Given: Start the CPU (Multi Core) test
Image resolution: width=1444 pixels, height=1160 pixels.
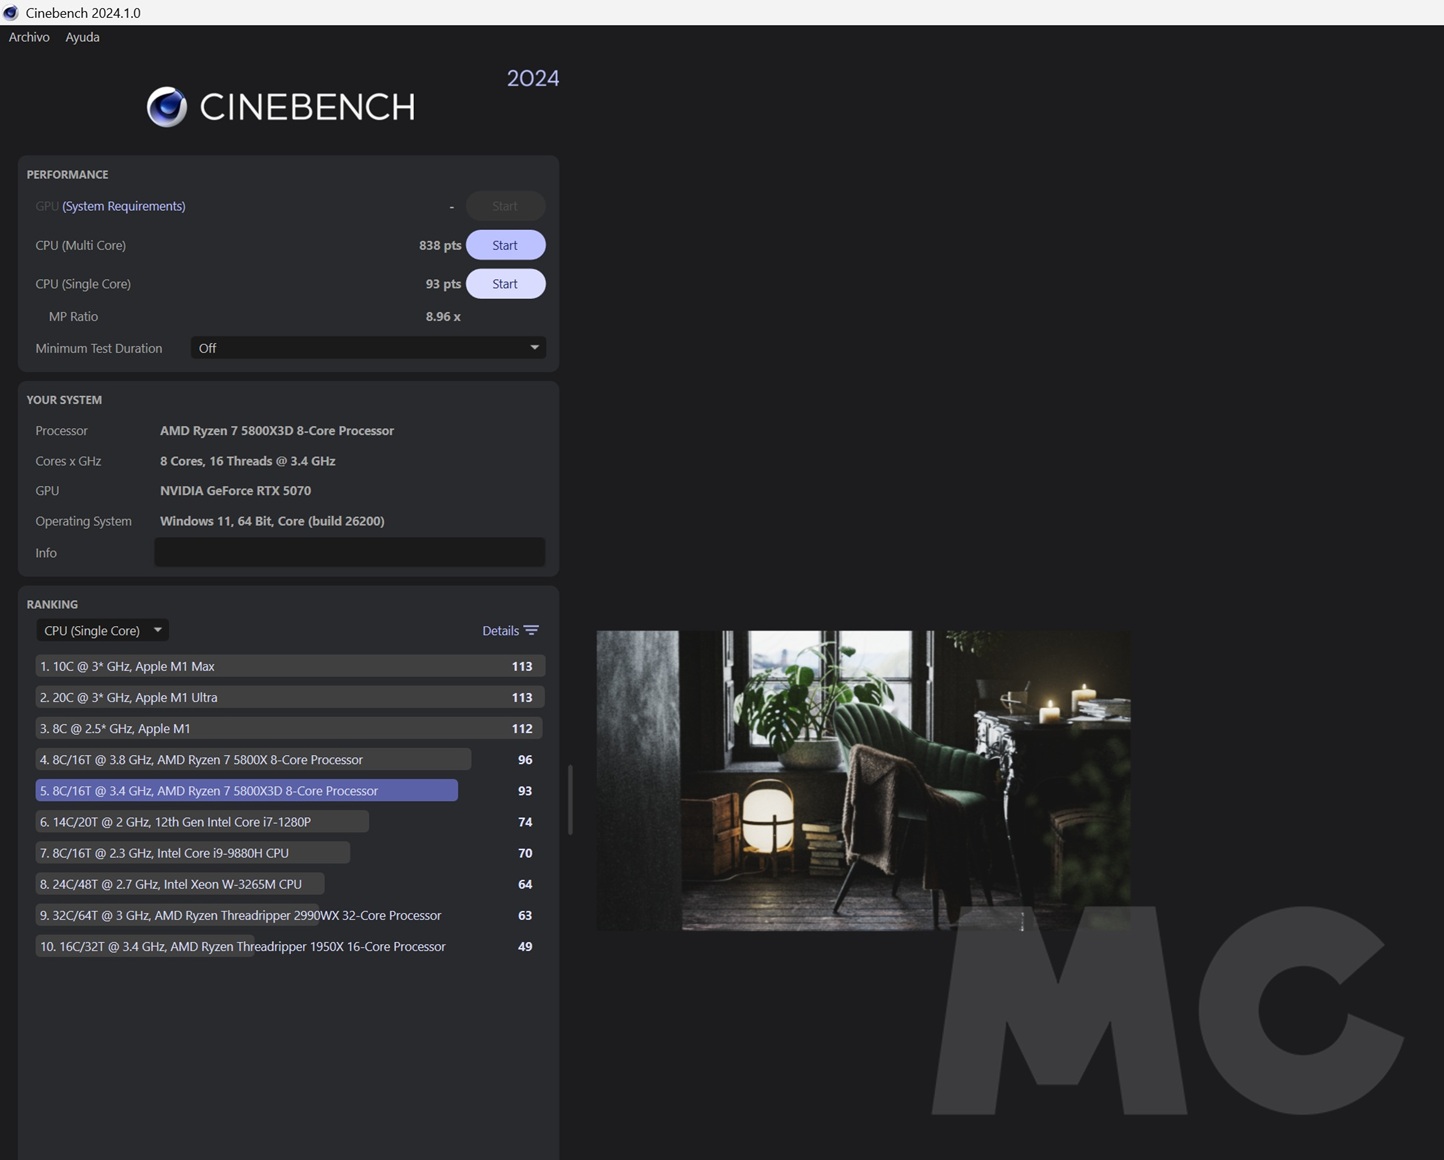Looking at the screenshot, I should [x=505, y=245].
